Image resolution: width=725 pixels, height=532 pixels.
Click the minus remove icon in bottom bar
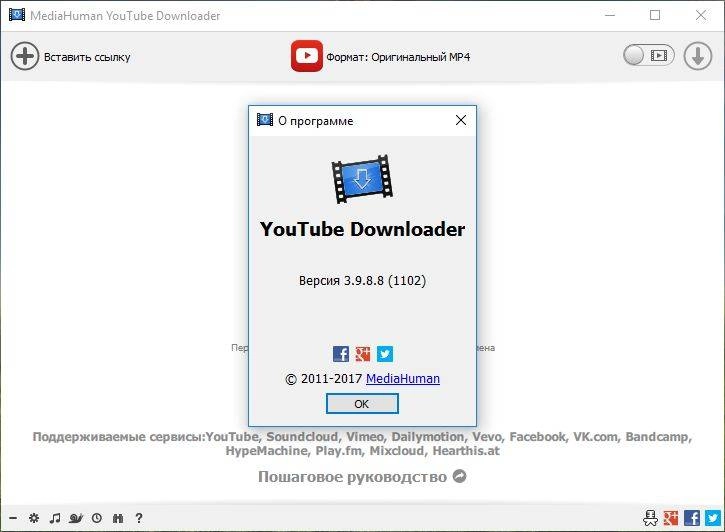pyautogui.click(x=13, y=518)
